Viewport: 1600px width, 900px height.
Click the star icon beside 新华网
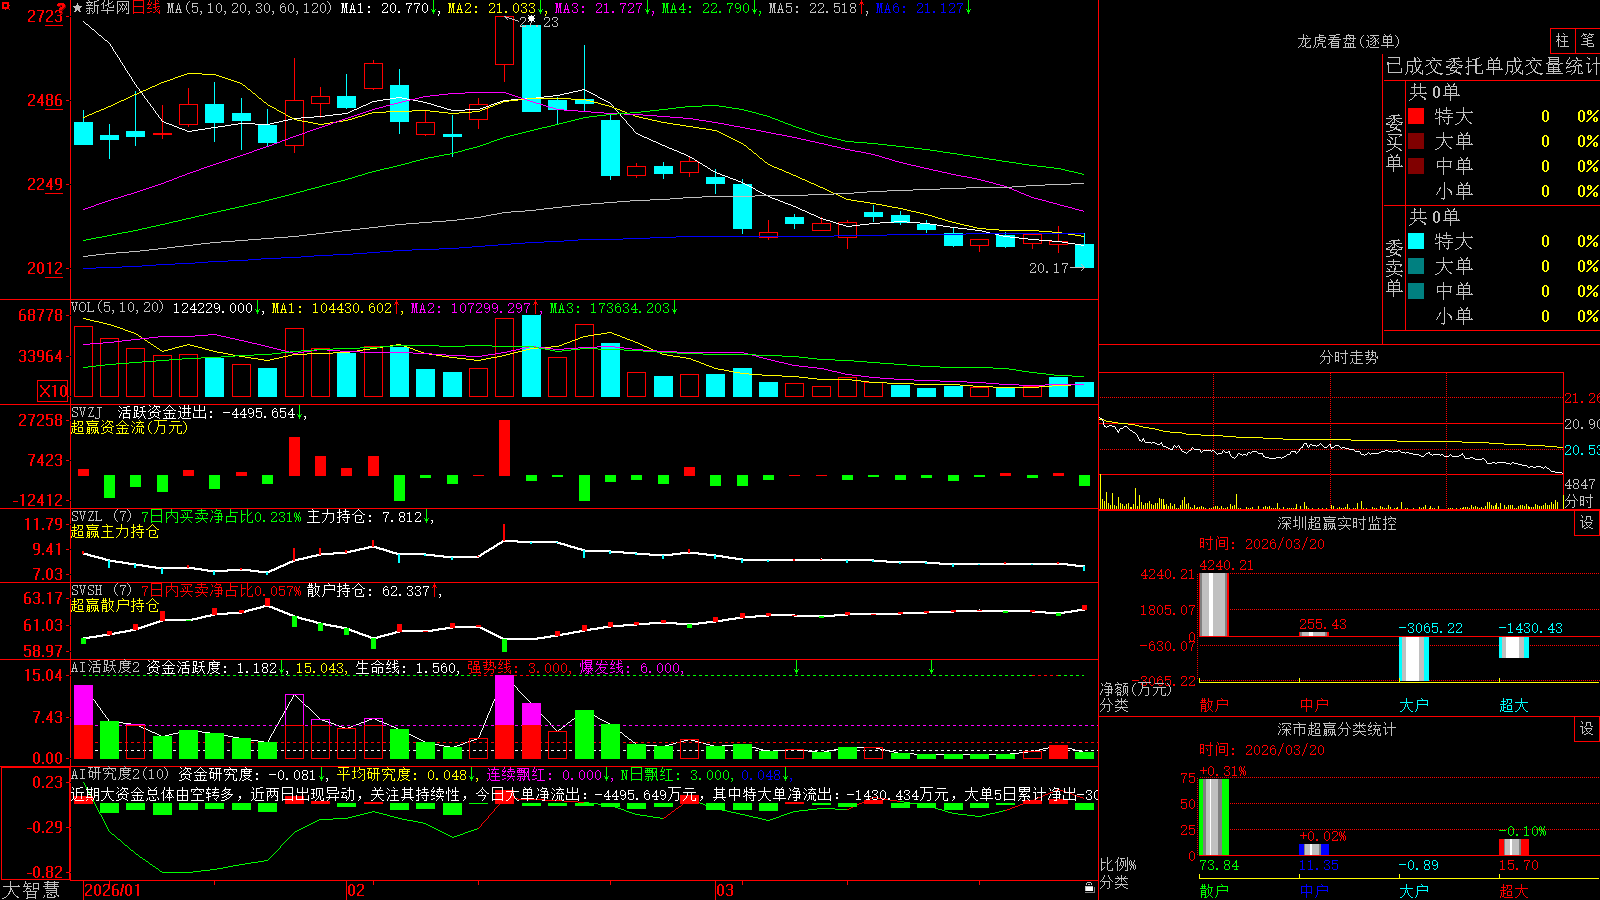pyautogui.click(x=77, y=8)
